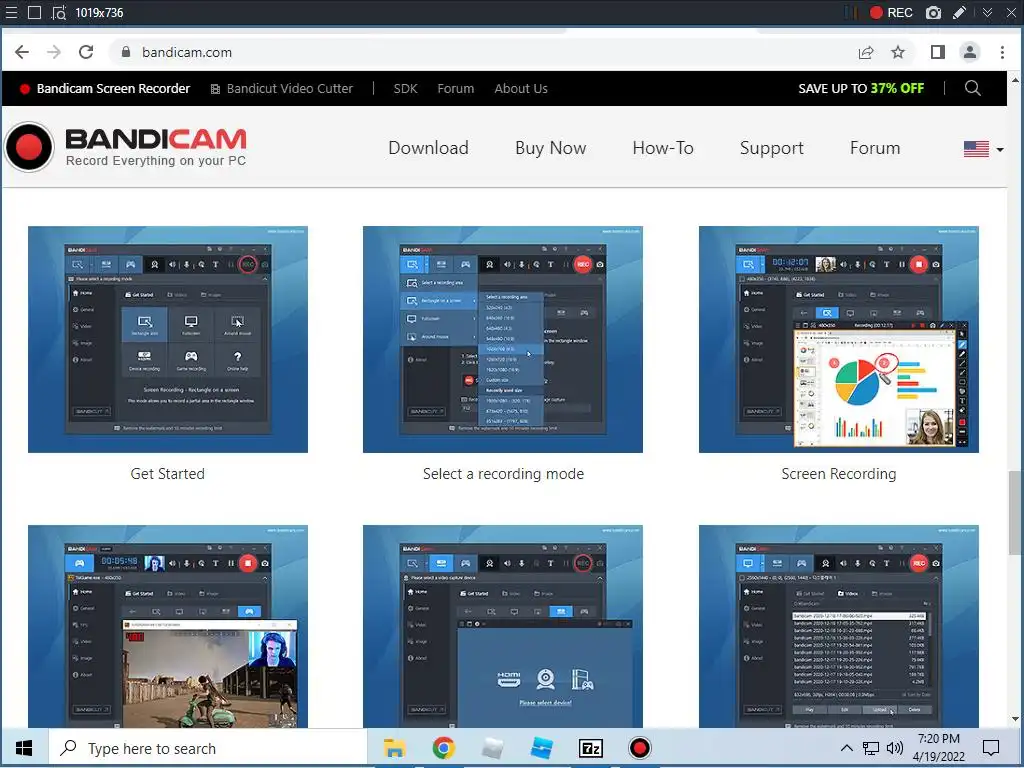The height and width of the screenshot is (768, 1024).
Task: Open Bandicut Video Cutter link
Action: 281,89
